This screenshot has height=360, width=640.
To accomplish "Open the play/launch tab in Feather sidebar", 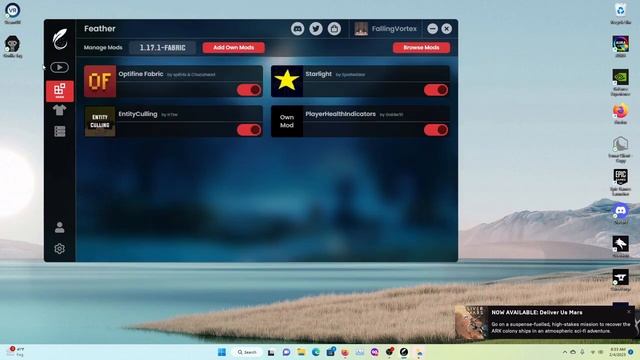I will coord(60,67).
